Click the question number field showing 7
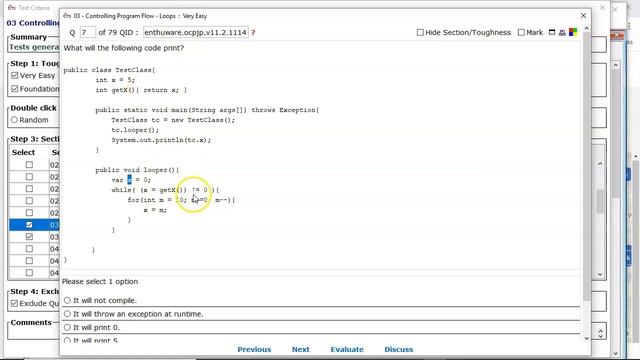 tap(87, 32)
